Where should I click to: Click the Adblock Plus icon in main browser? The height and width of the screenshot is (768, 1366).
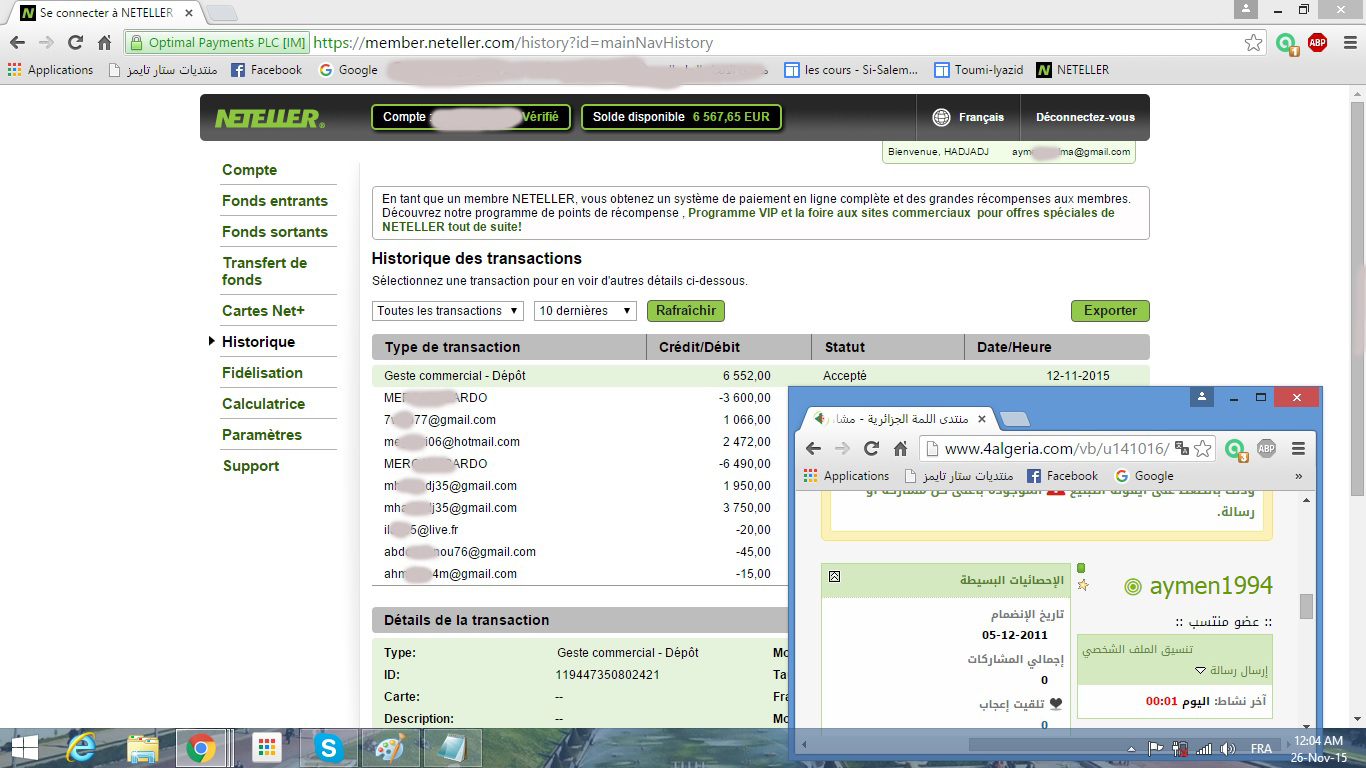(1317, 43)
